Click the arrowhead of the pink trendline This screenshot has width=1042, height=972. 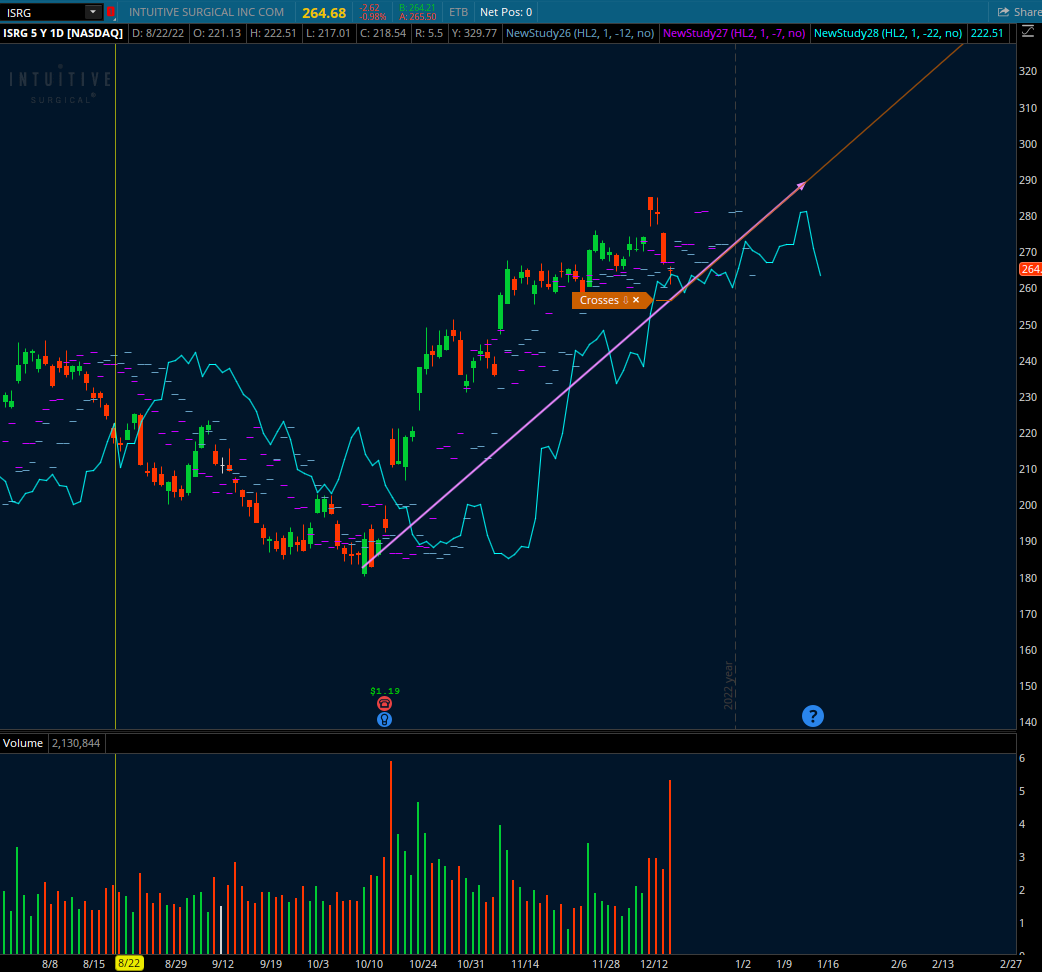801,186
